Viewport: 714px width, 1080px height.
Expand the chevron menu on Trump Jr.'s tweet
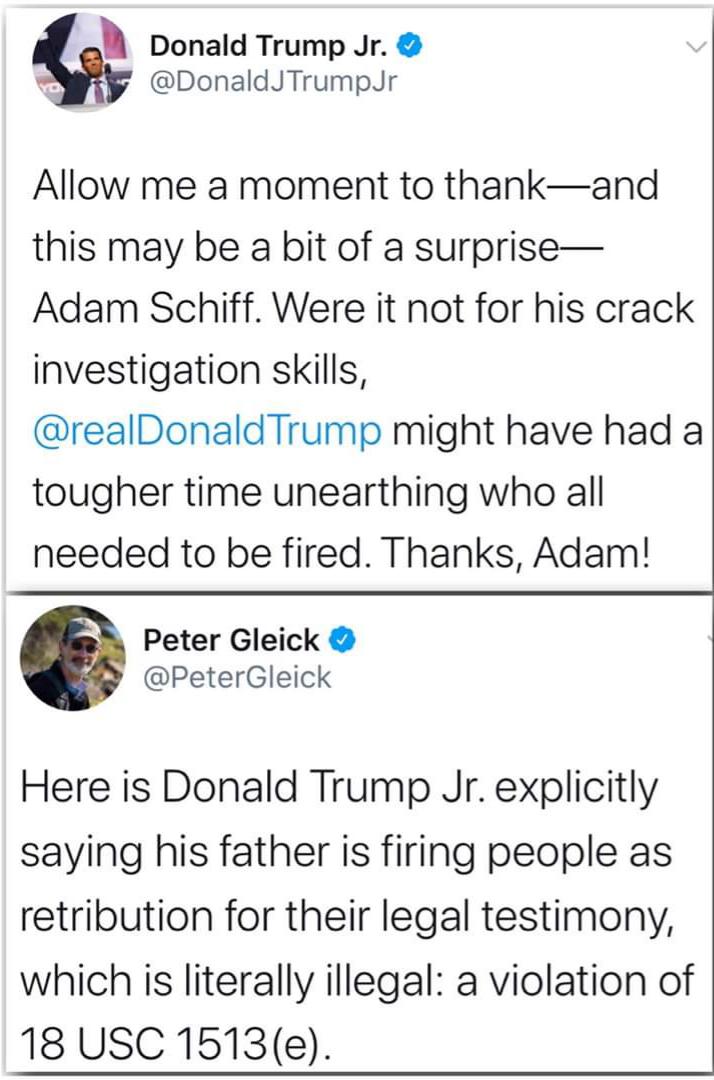[696, 48]
